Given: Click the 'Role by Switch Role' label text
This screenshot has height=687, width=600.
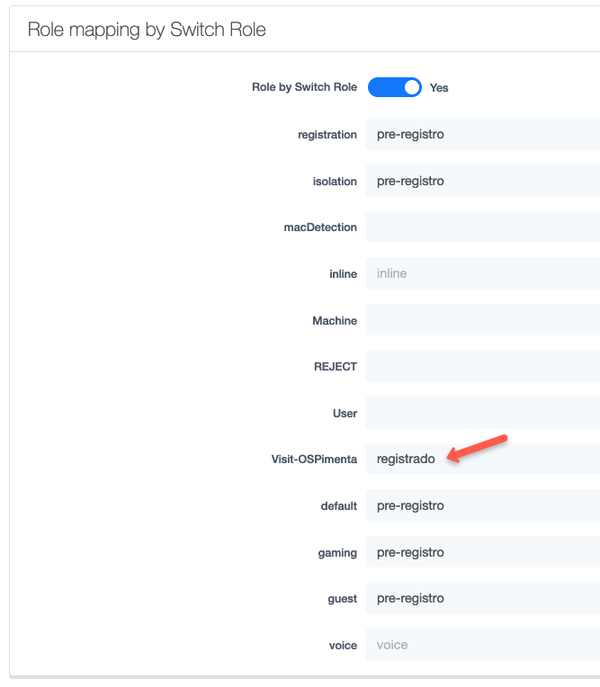Looking at the screenshot, I should pyautogui.click(x=304, y=87).
